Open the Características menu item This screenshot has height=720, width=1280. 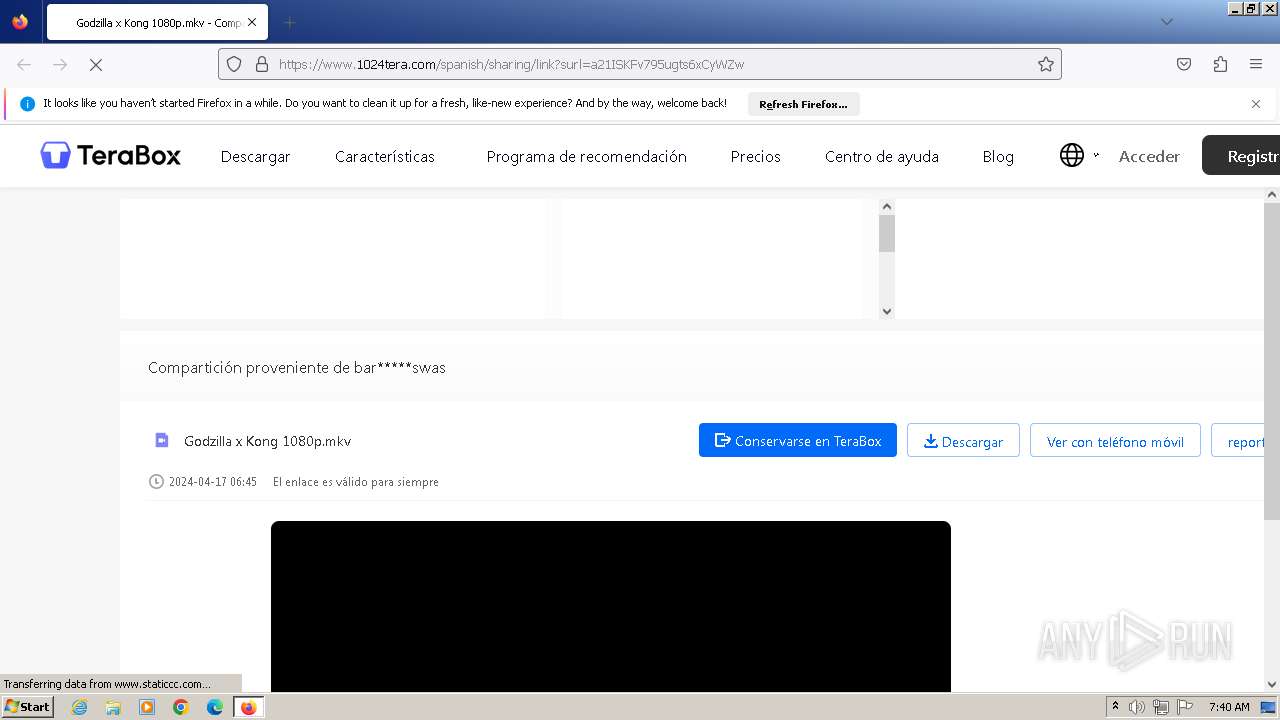385,156
